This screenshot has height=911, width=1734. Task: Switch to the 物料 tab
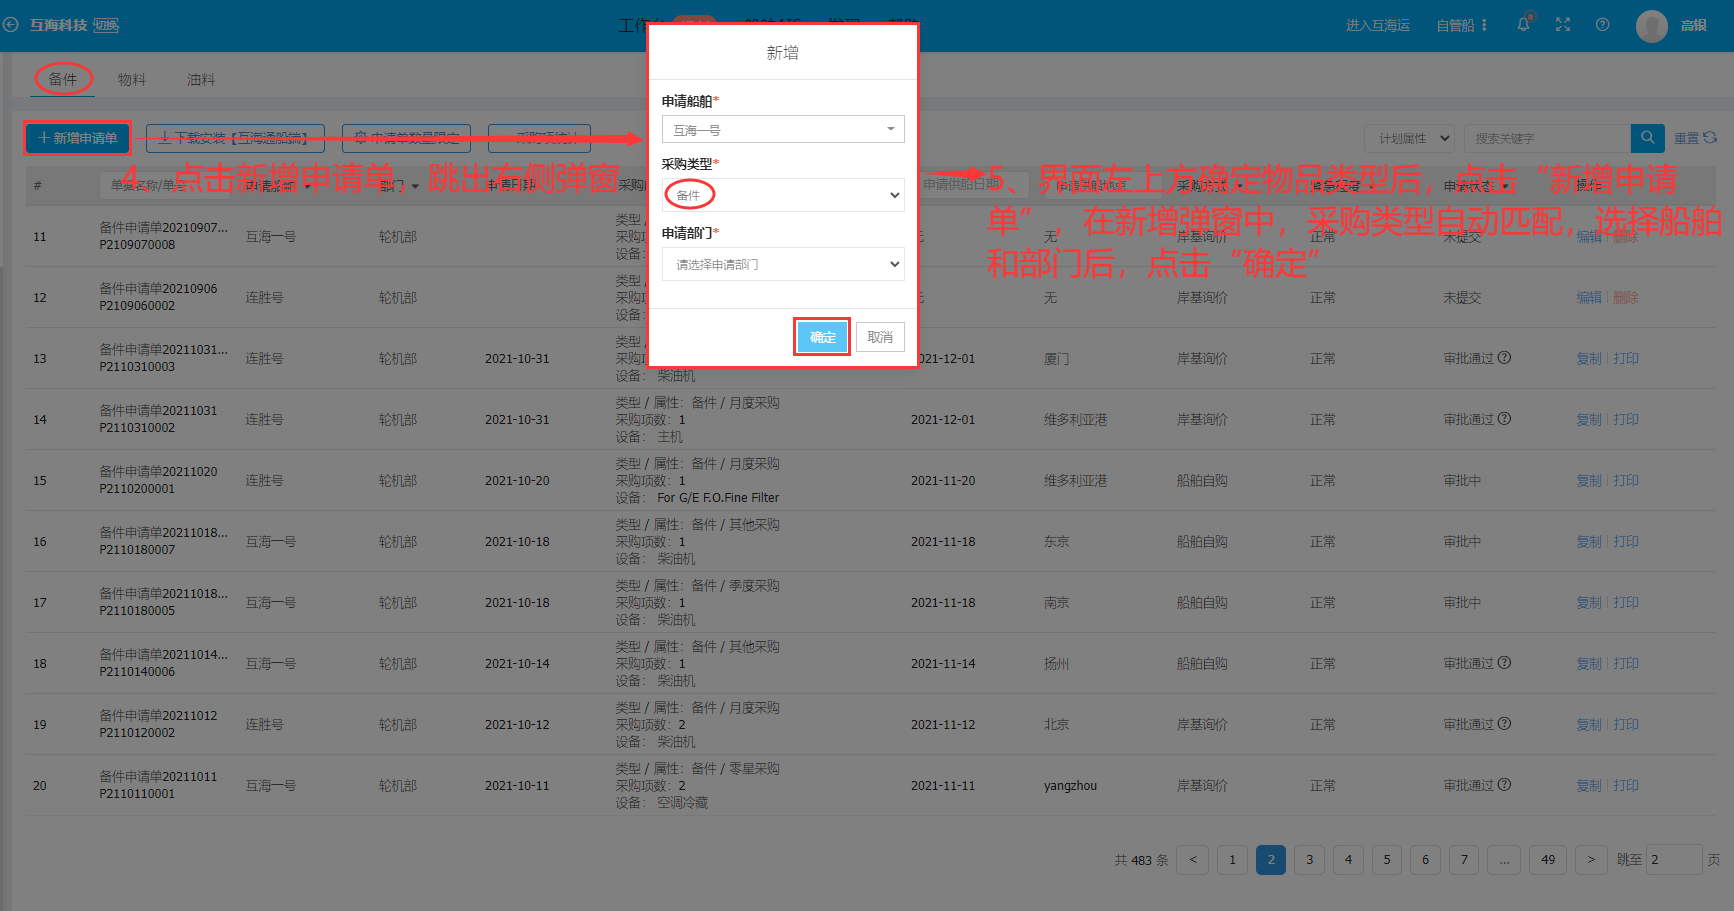coord(132,80)
